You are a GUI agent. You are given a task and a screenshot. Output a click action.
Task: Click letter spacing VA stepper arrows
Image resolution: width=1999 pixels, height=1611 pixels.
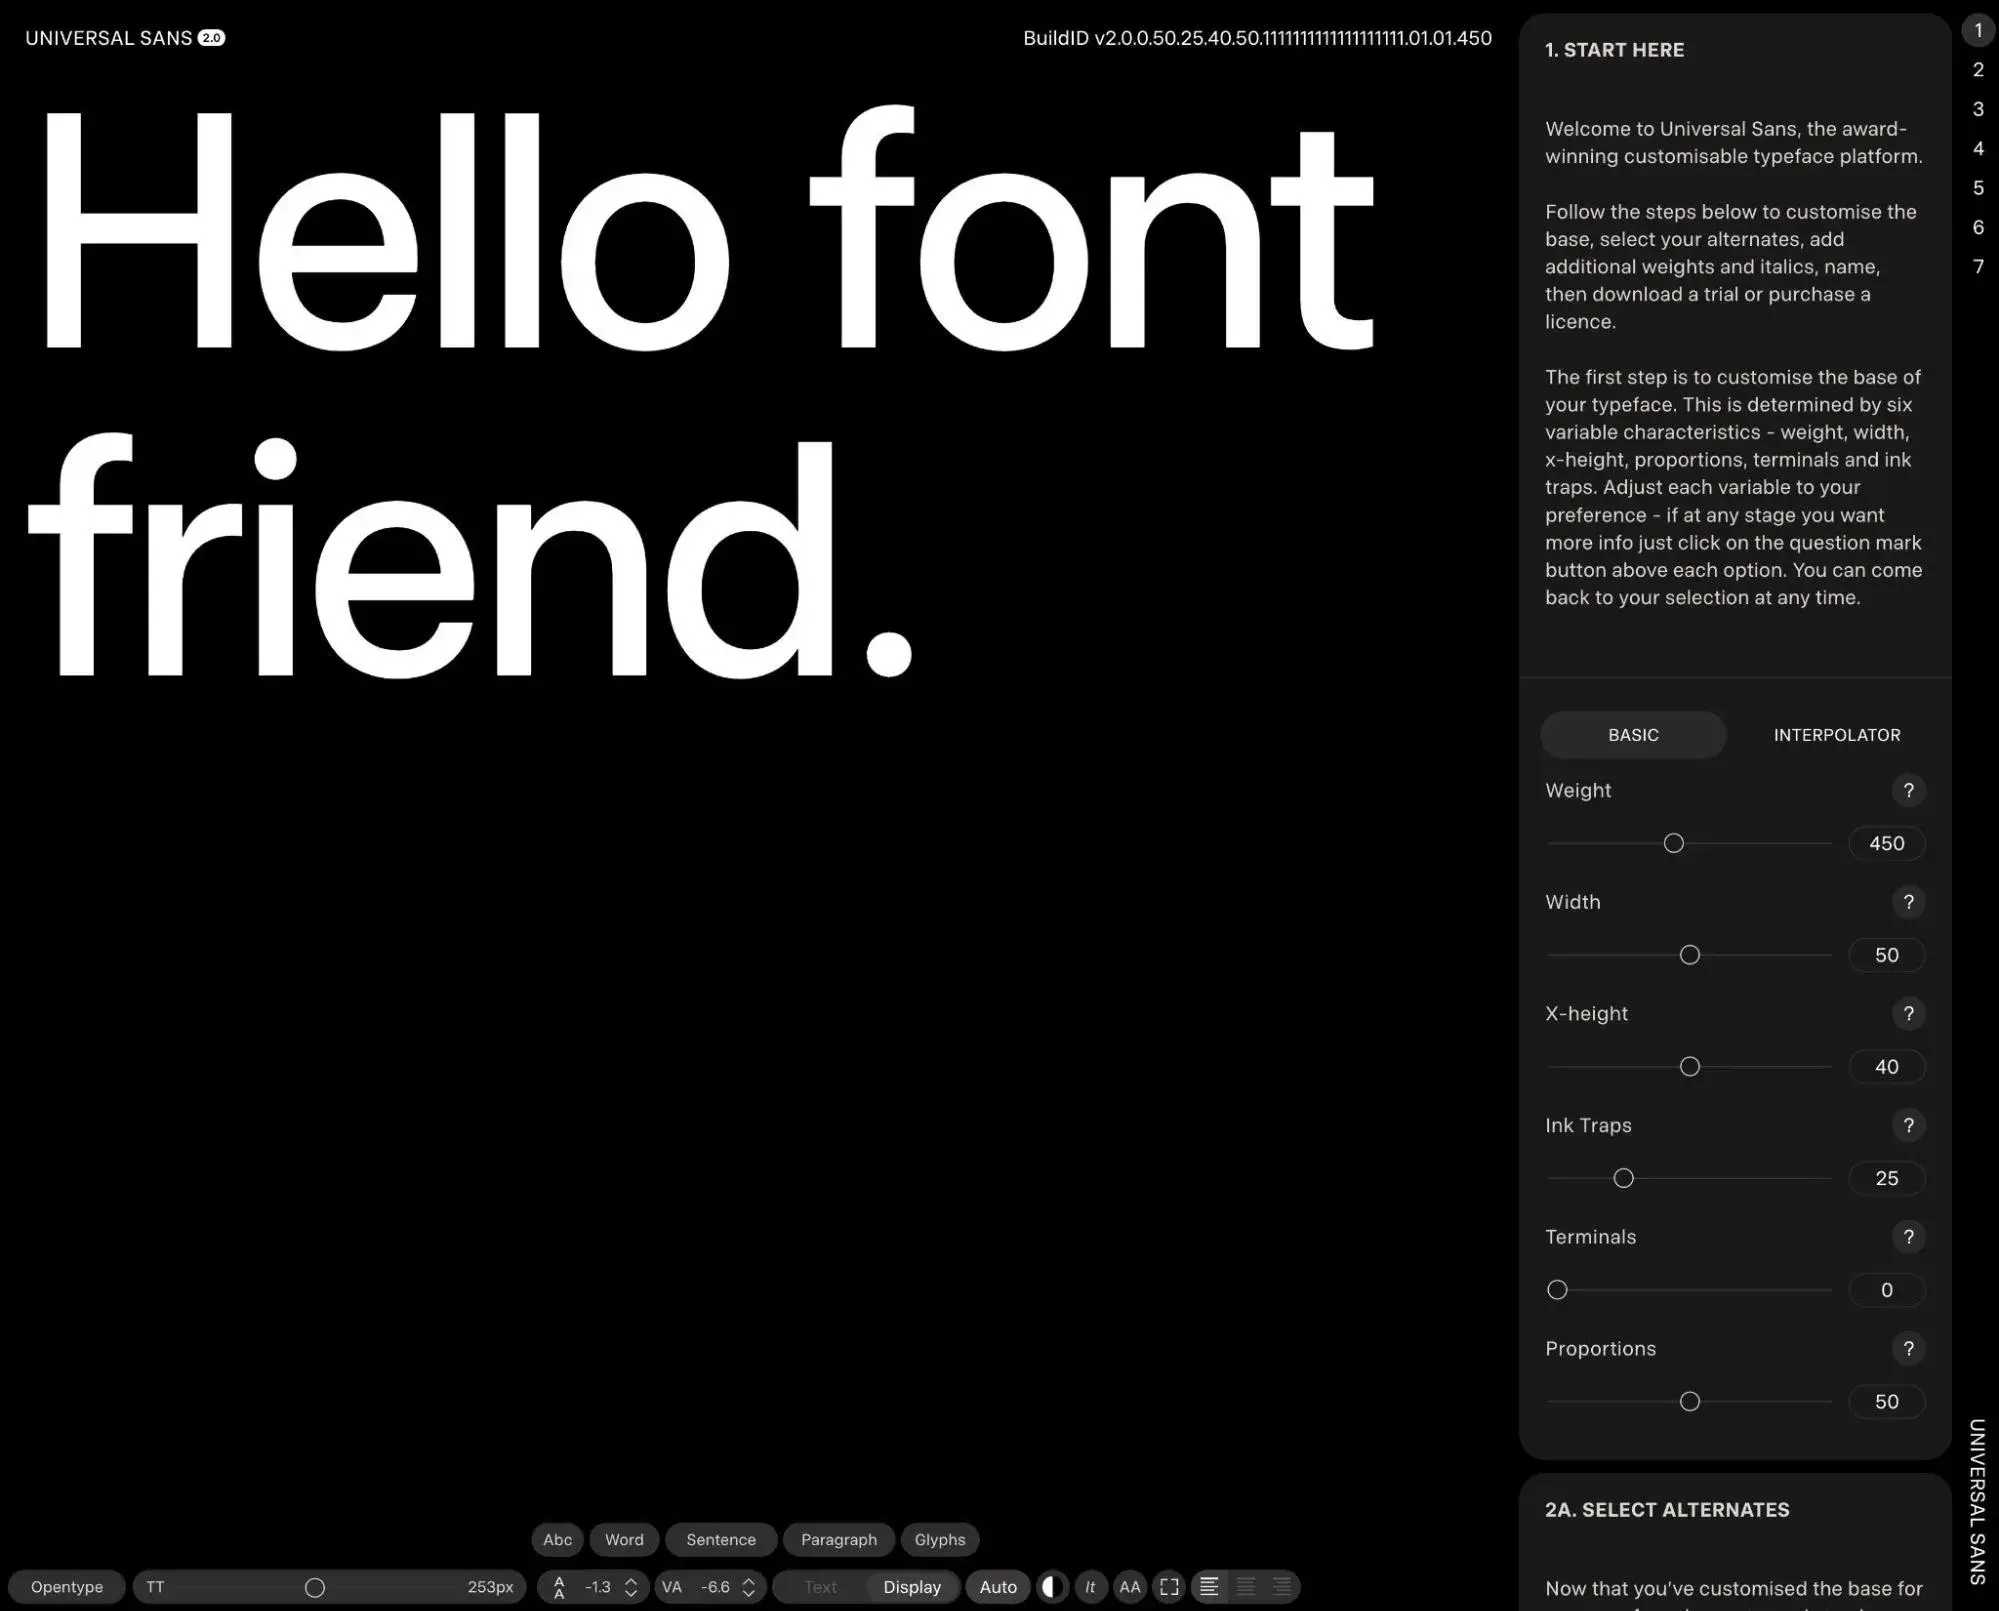tap(749, 1587)
